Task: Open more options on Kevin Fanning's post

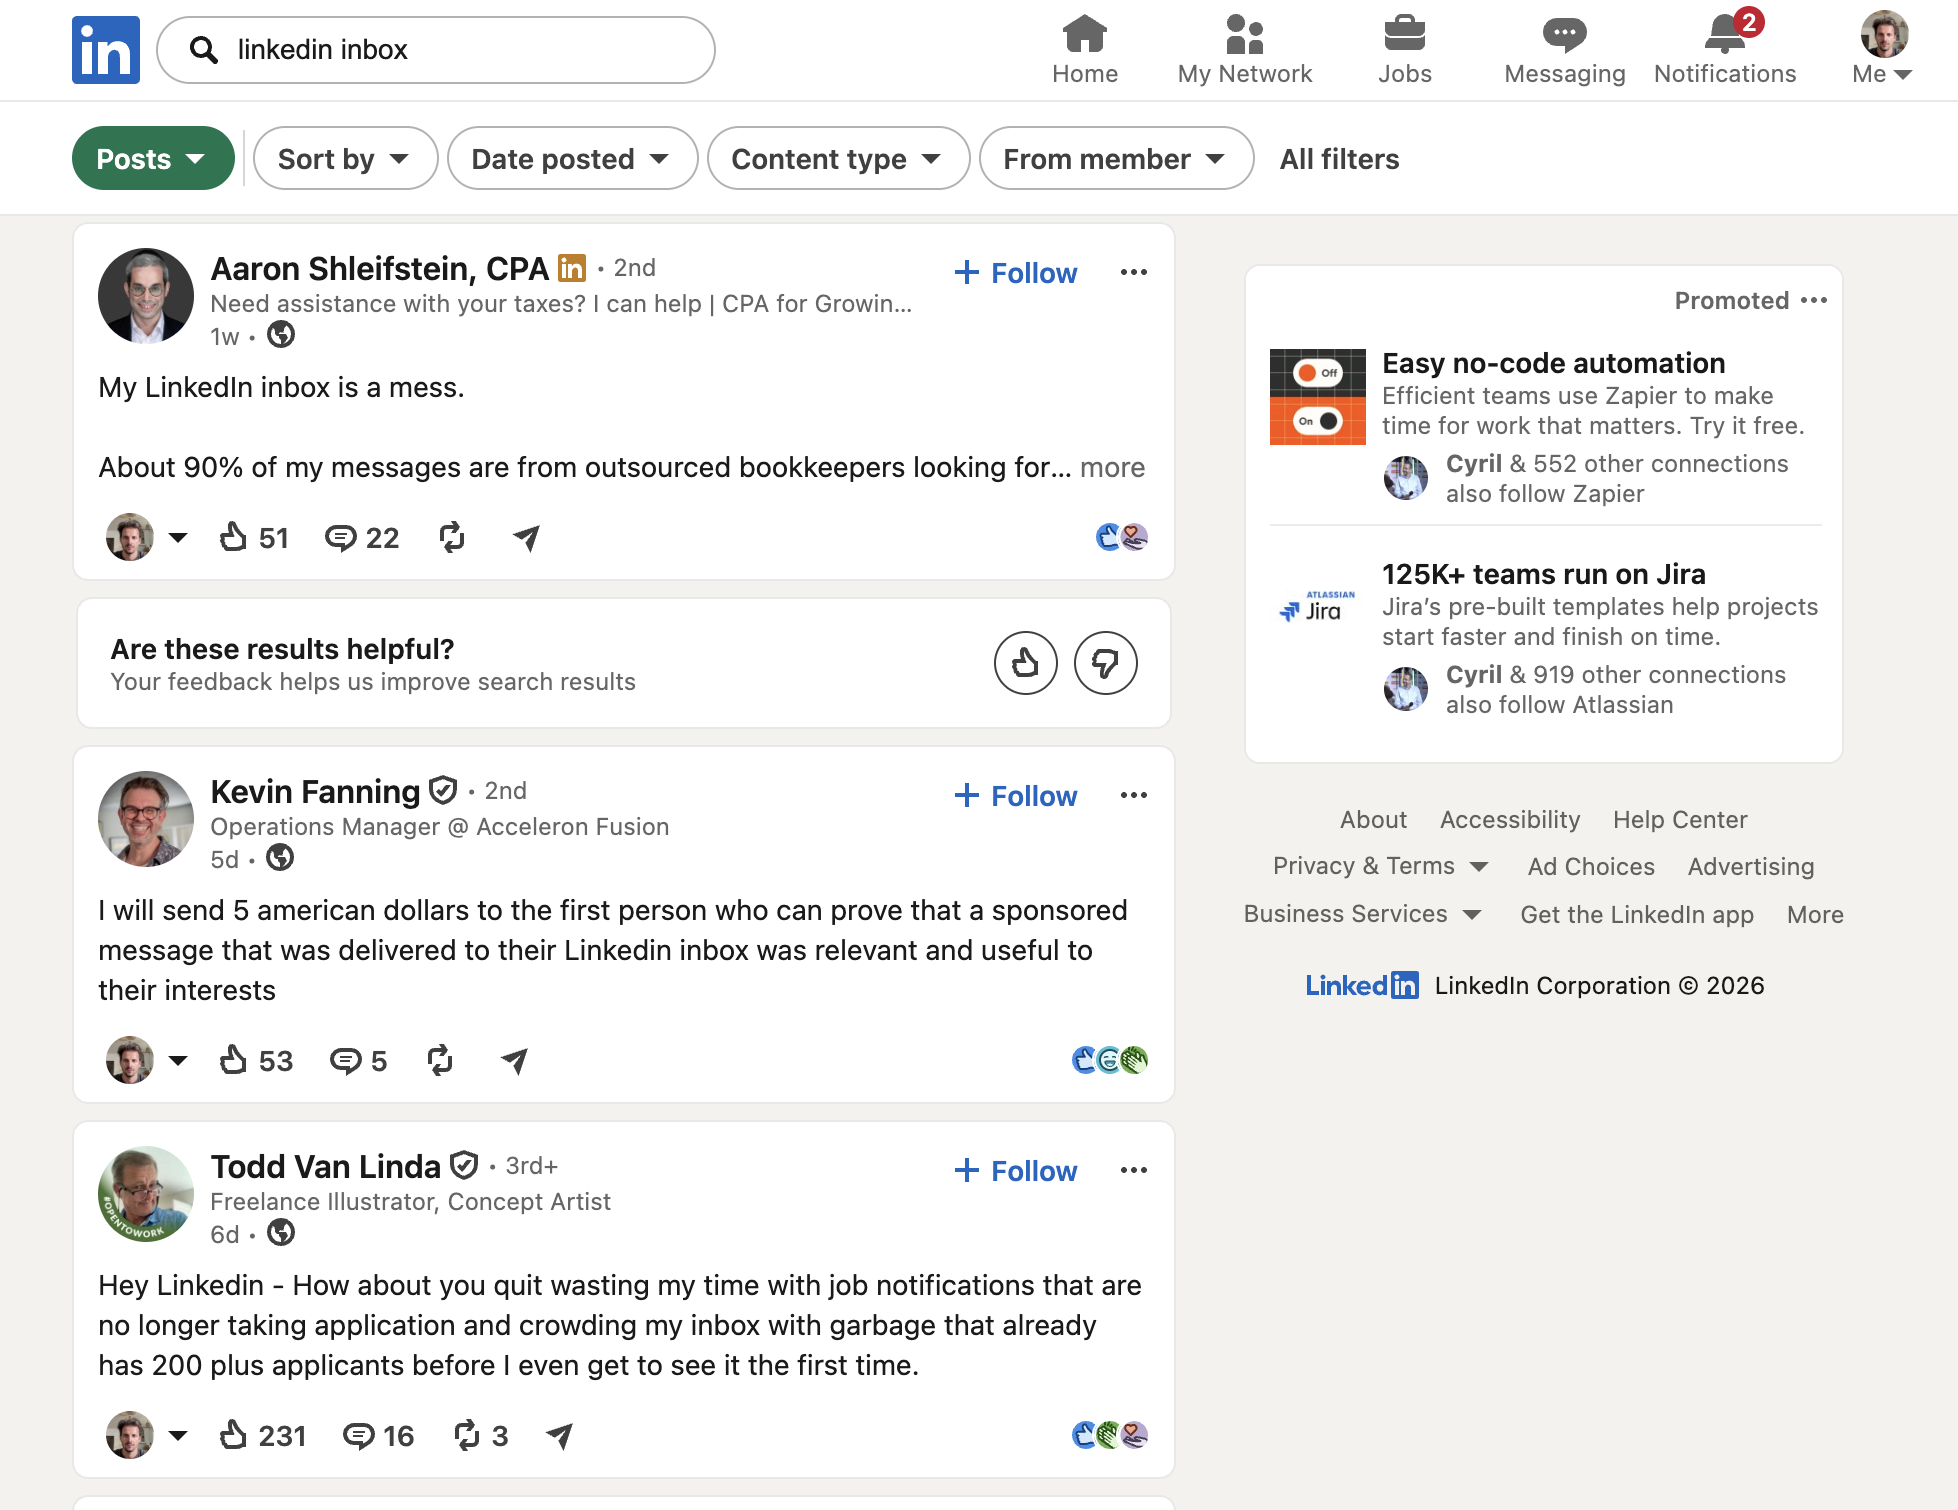Action: pyautogui.click(x=1134, y=795)
